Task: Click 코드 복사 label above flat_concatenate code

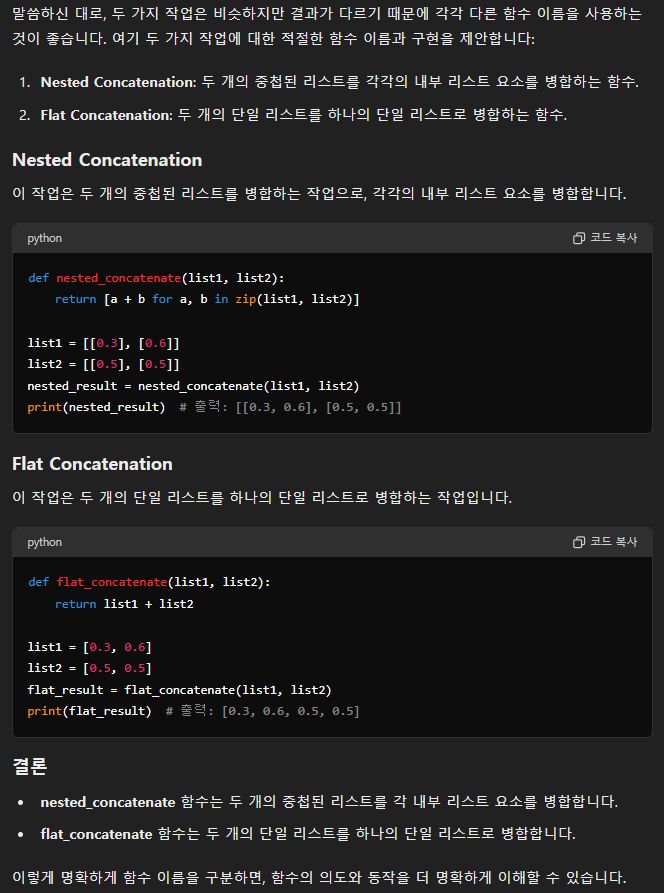Action: (x=613, y=542)
